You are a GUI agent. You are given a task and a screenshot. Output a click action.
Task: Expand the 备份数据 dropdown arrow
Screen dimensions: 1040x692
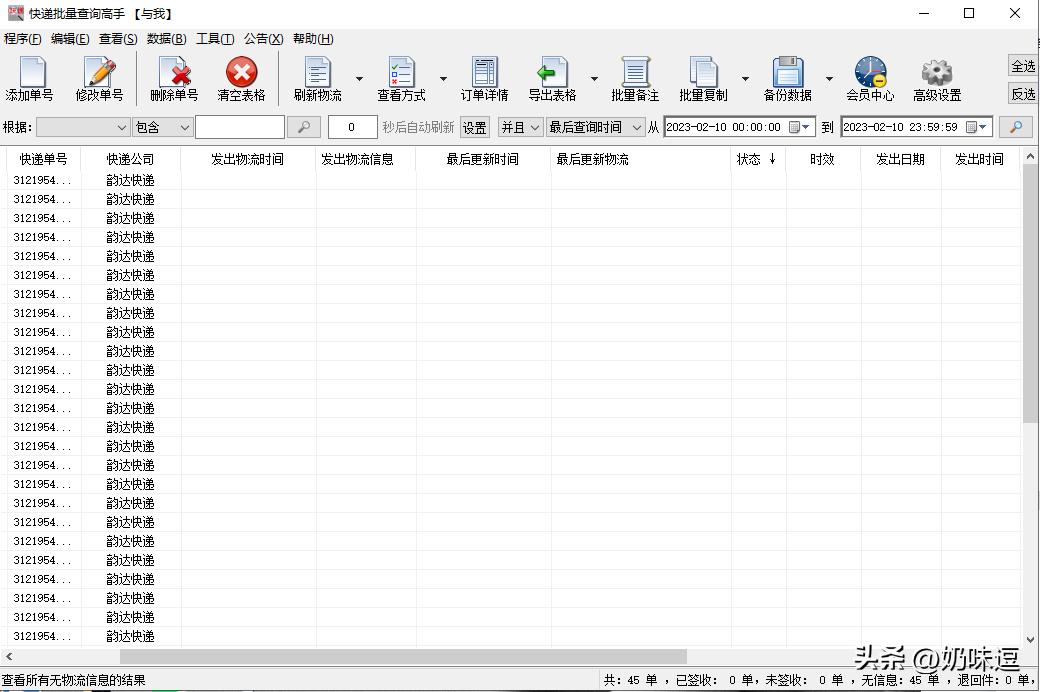tap(829, 78)
